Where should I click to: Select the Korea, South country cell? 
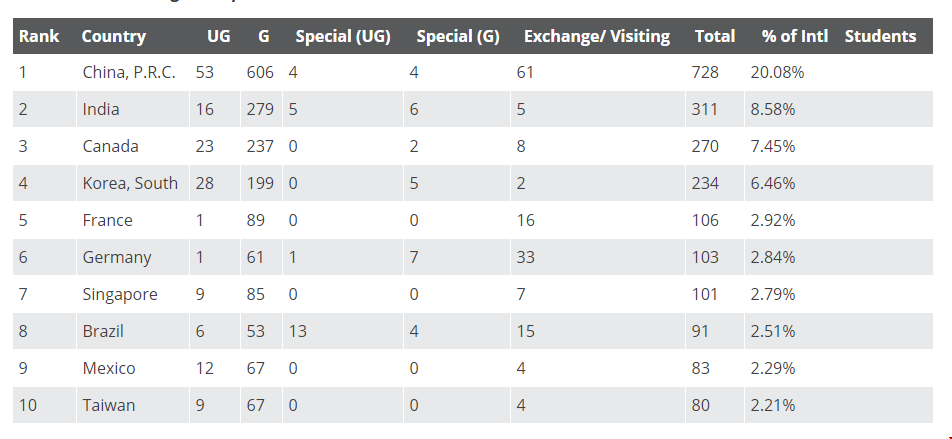tap(130, 183)
